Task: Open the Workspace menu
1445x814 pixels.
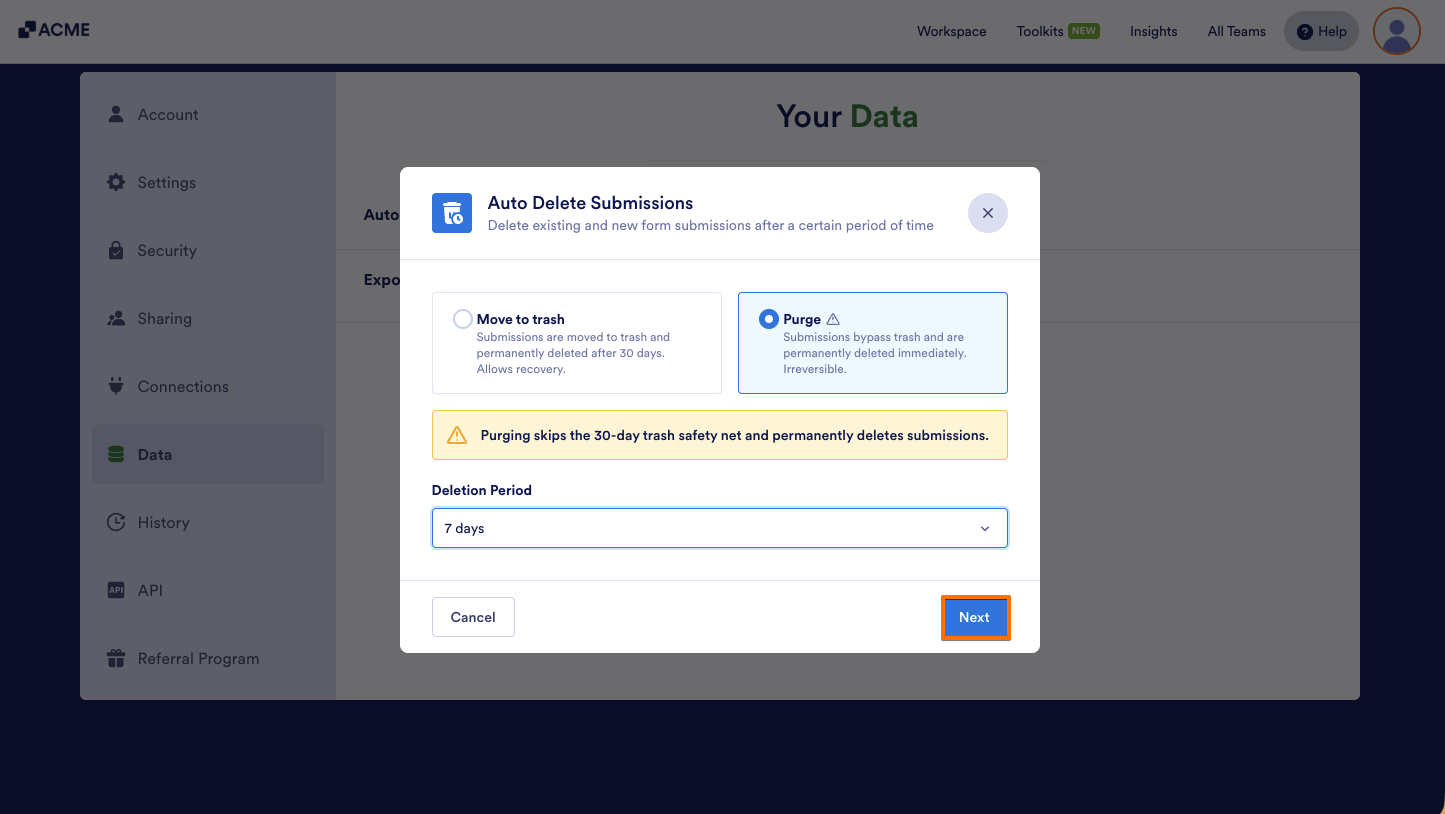Action: point(952,31)
